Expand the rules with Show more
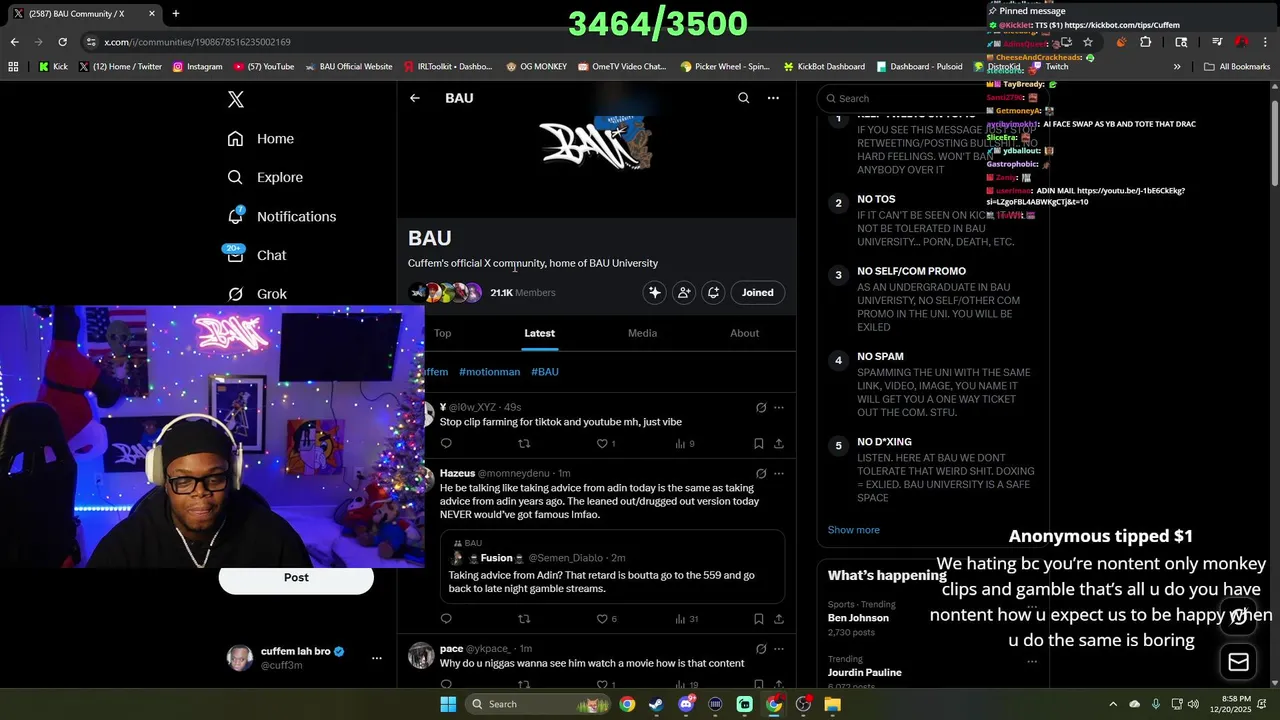The height and width of the screenshot is (720, 1280). click(x=853, y=530)
